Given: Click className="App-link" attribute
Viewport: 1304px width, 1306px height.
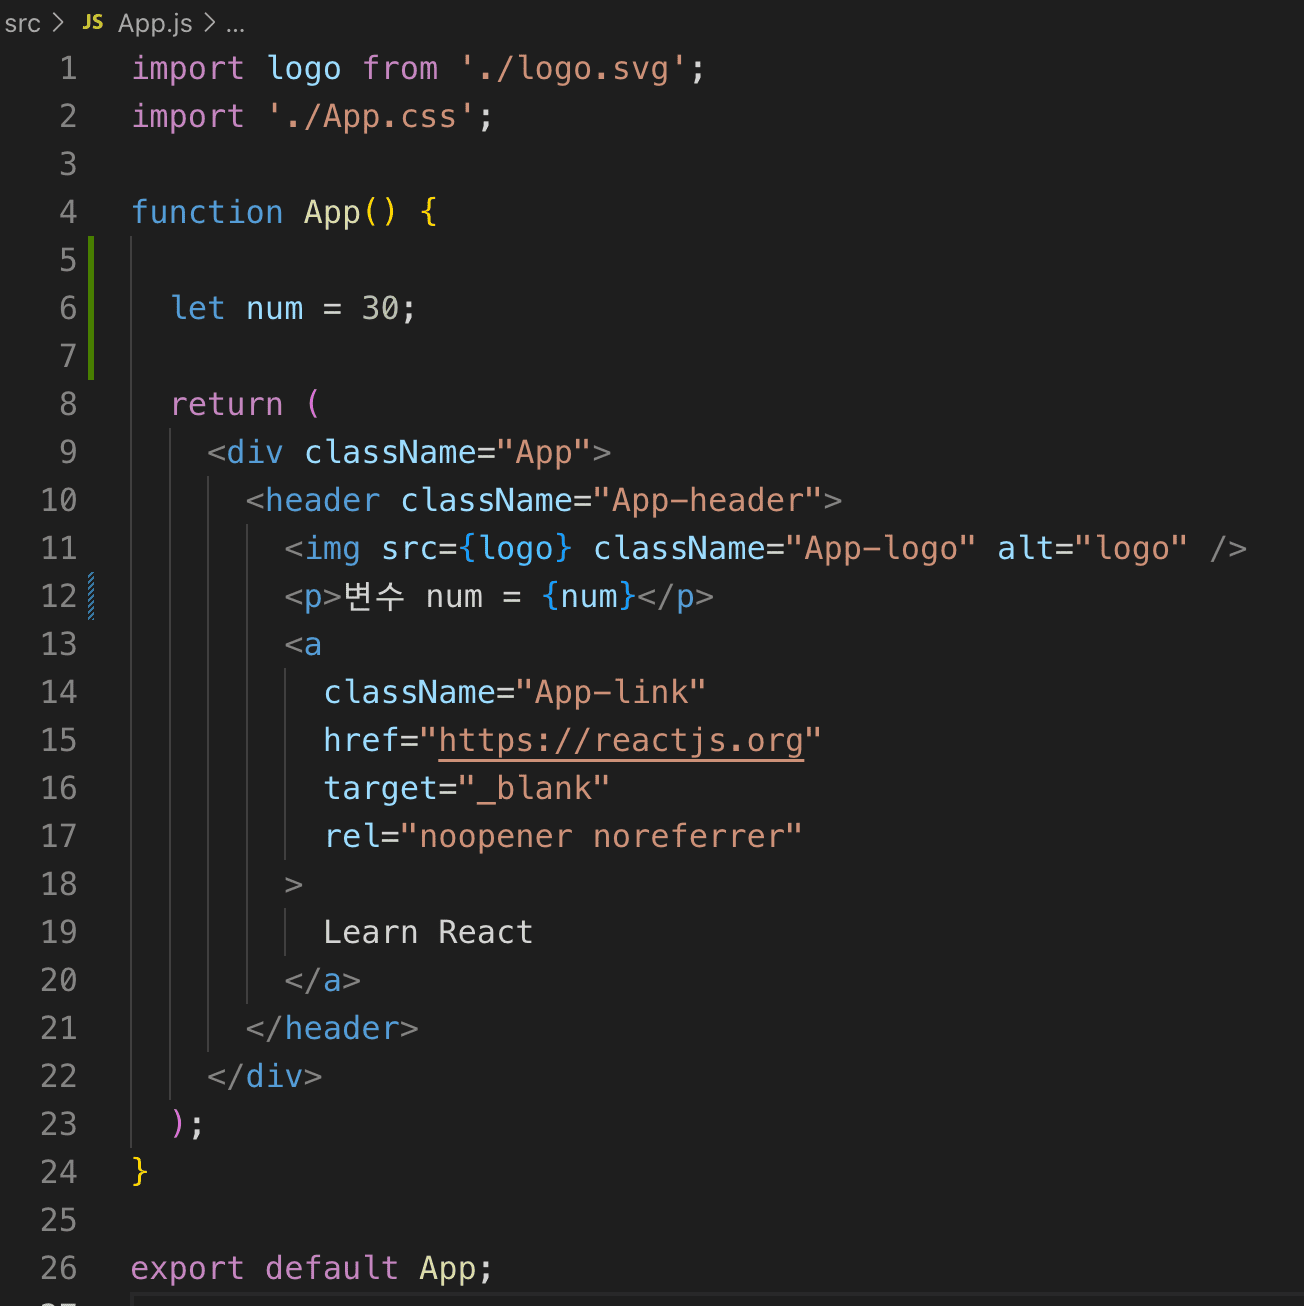Looking at the screenshot, I should 515,692.
